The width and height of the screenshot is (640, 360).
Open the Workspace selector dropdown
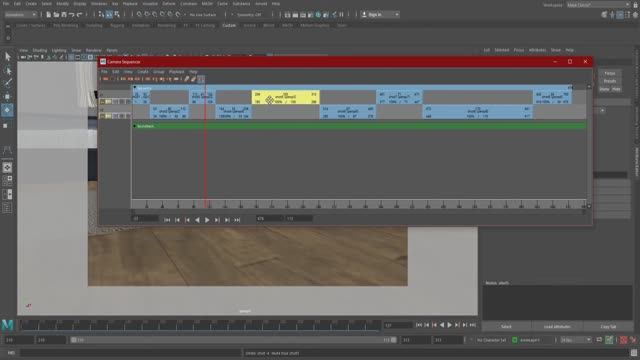pos(598,5)
